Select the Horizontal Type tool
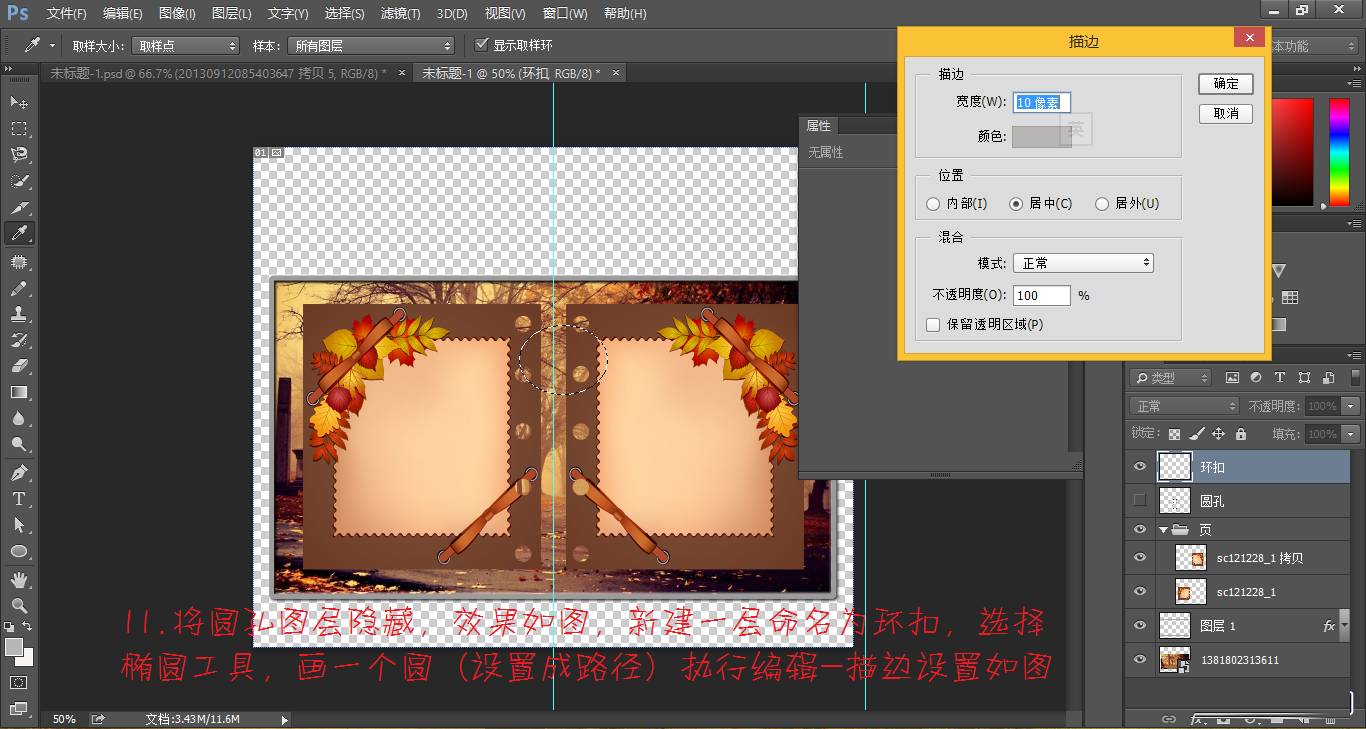The image size is (1366, 729). pyautogui.click(x=19, y=499)
